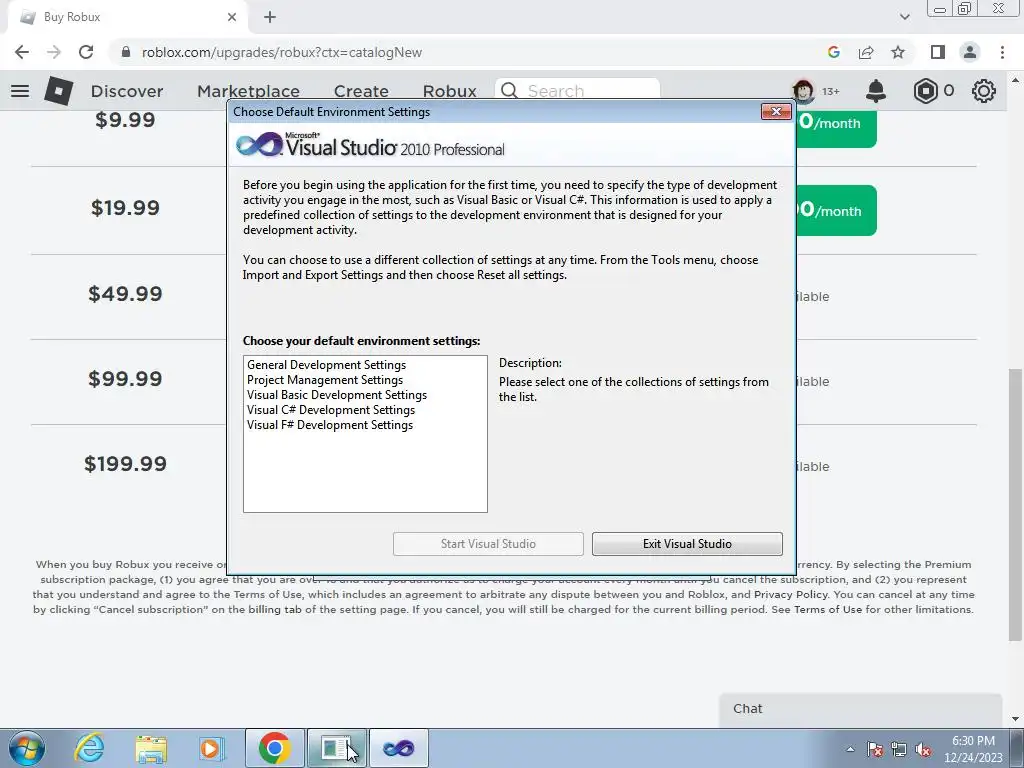1024x768 pixels.
Task: Click the Google icon in address bar
Action: [833, 52]
